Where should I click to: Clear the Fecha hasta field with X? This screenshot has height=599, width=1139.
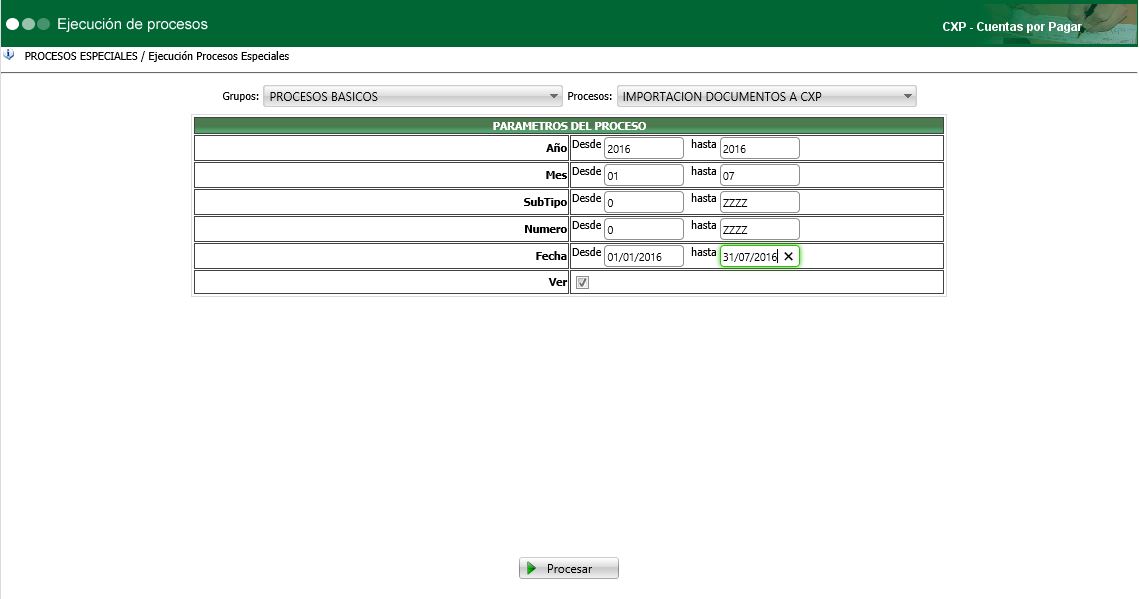point(788,256)
